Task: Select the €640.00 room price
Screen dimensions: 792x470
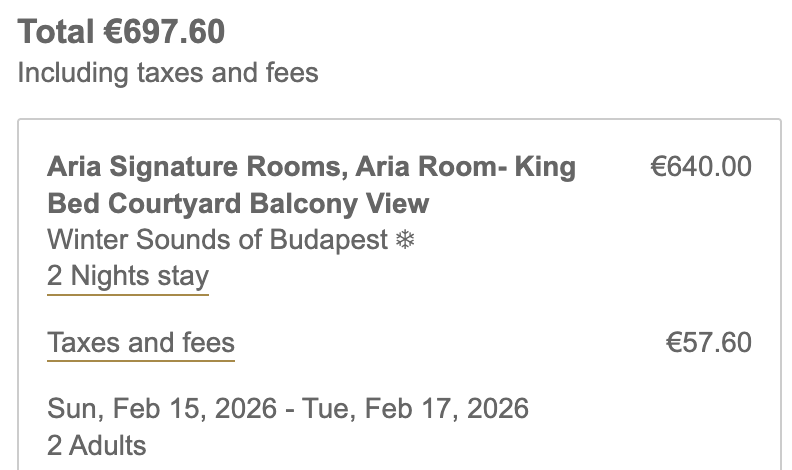Action: click(x=700, y=167)
